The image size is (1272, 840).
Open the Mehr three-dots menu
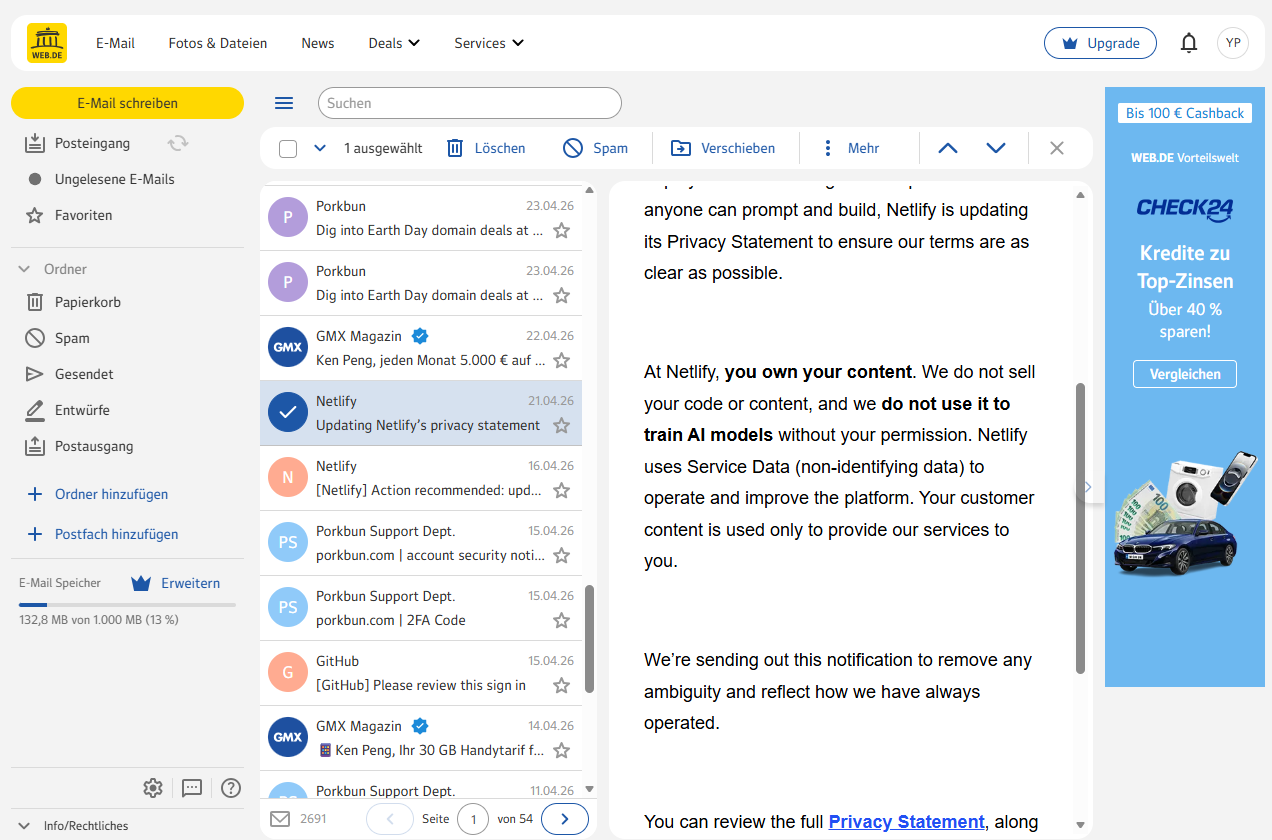(850, 148)
